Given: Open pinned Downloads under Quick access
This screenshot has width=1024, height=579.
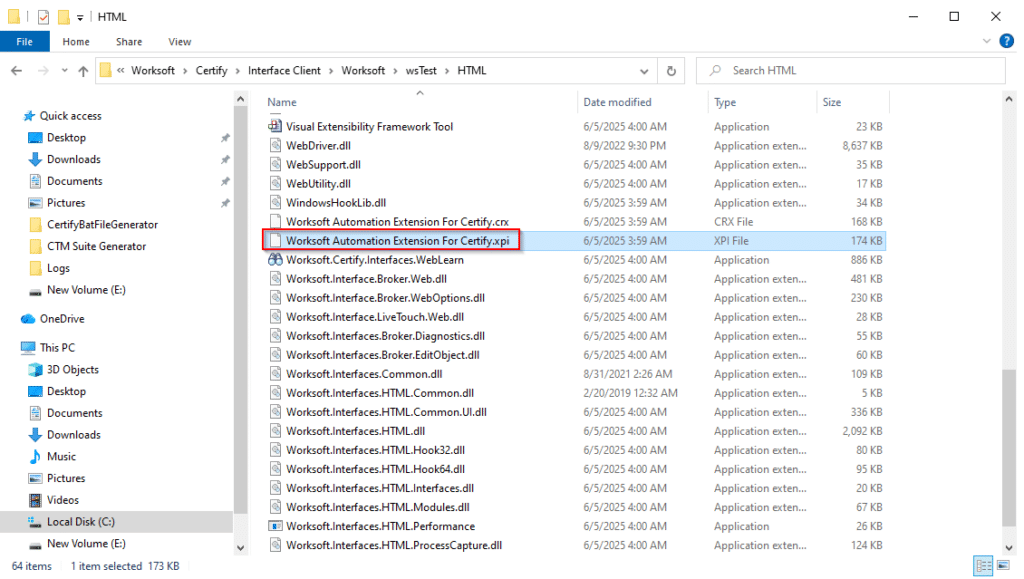Looking at the screenshot, I should (x=73, y=159).
